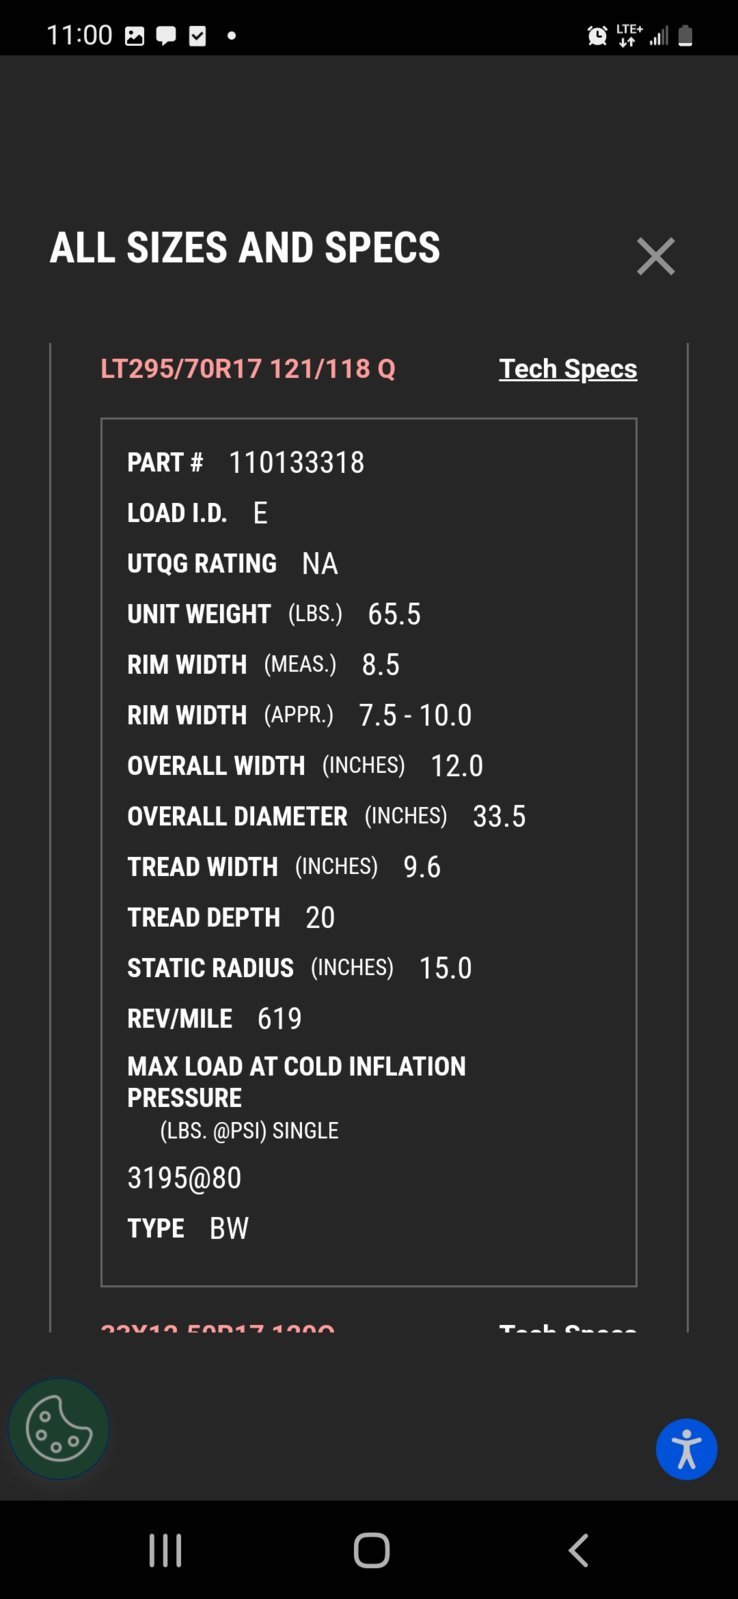The image size is (738, 1599).
Task: Tap the Android home button
Action: click(x=371, y=1550)
